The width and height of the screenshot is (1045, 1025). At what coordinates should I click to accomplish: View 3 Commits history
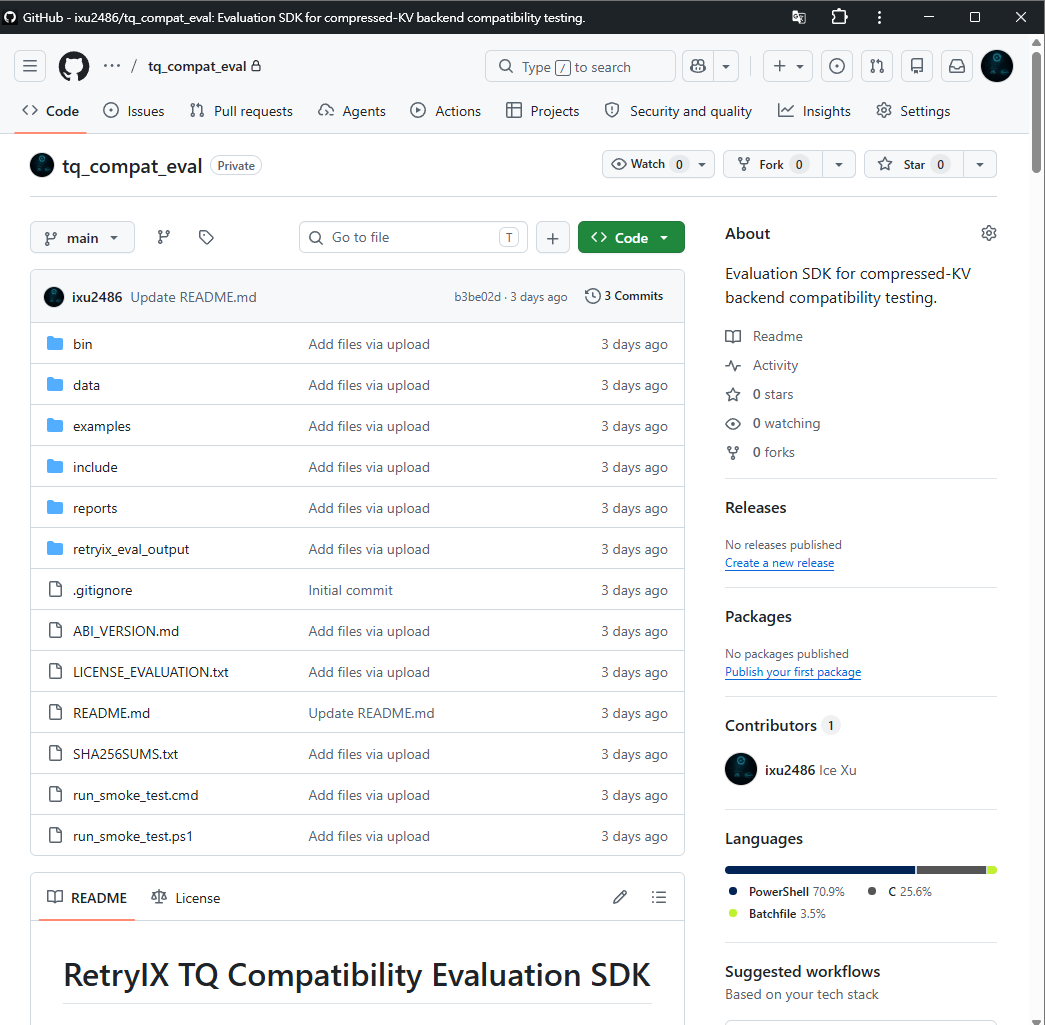tap(624, 296)
